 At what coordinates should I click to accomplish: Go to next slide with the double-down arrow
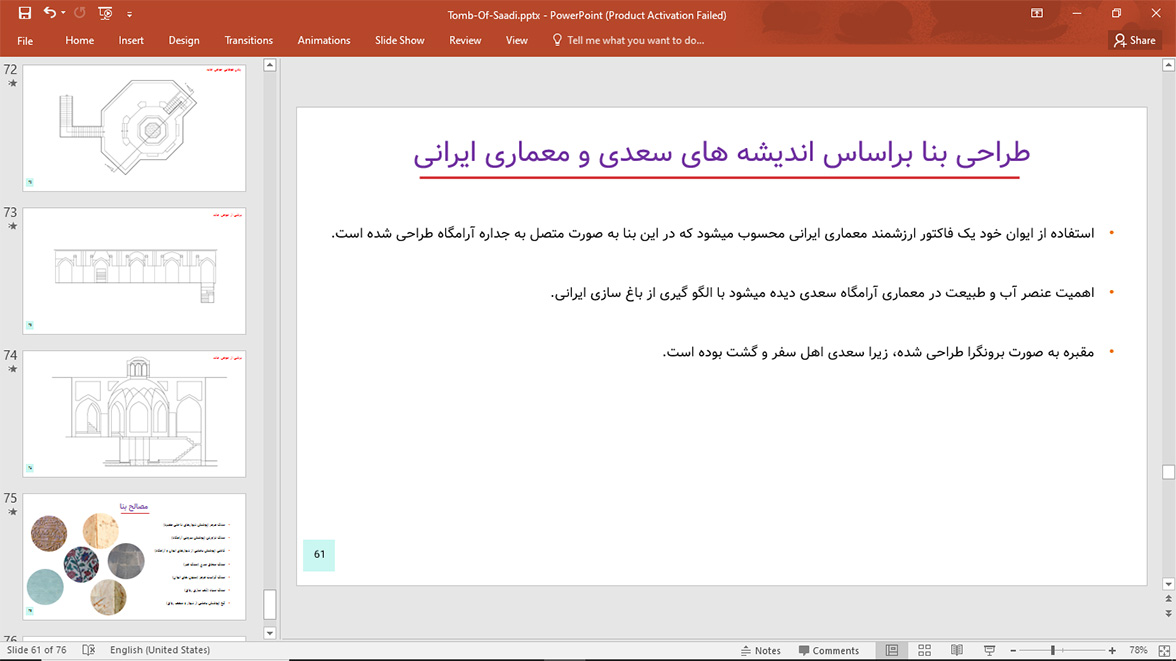[x=1168, y=614]
